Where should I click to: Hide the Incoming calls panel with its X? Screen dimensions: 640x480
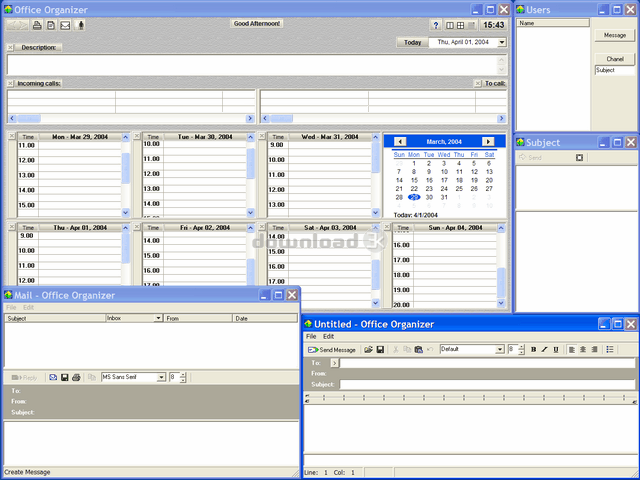(x=10, y=83)
